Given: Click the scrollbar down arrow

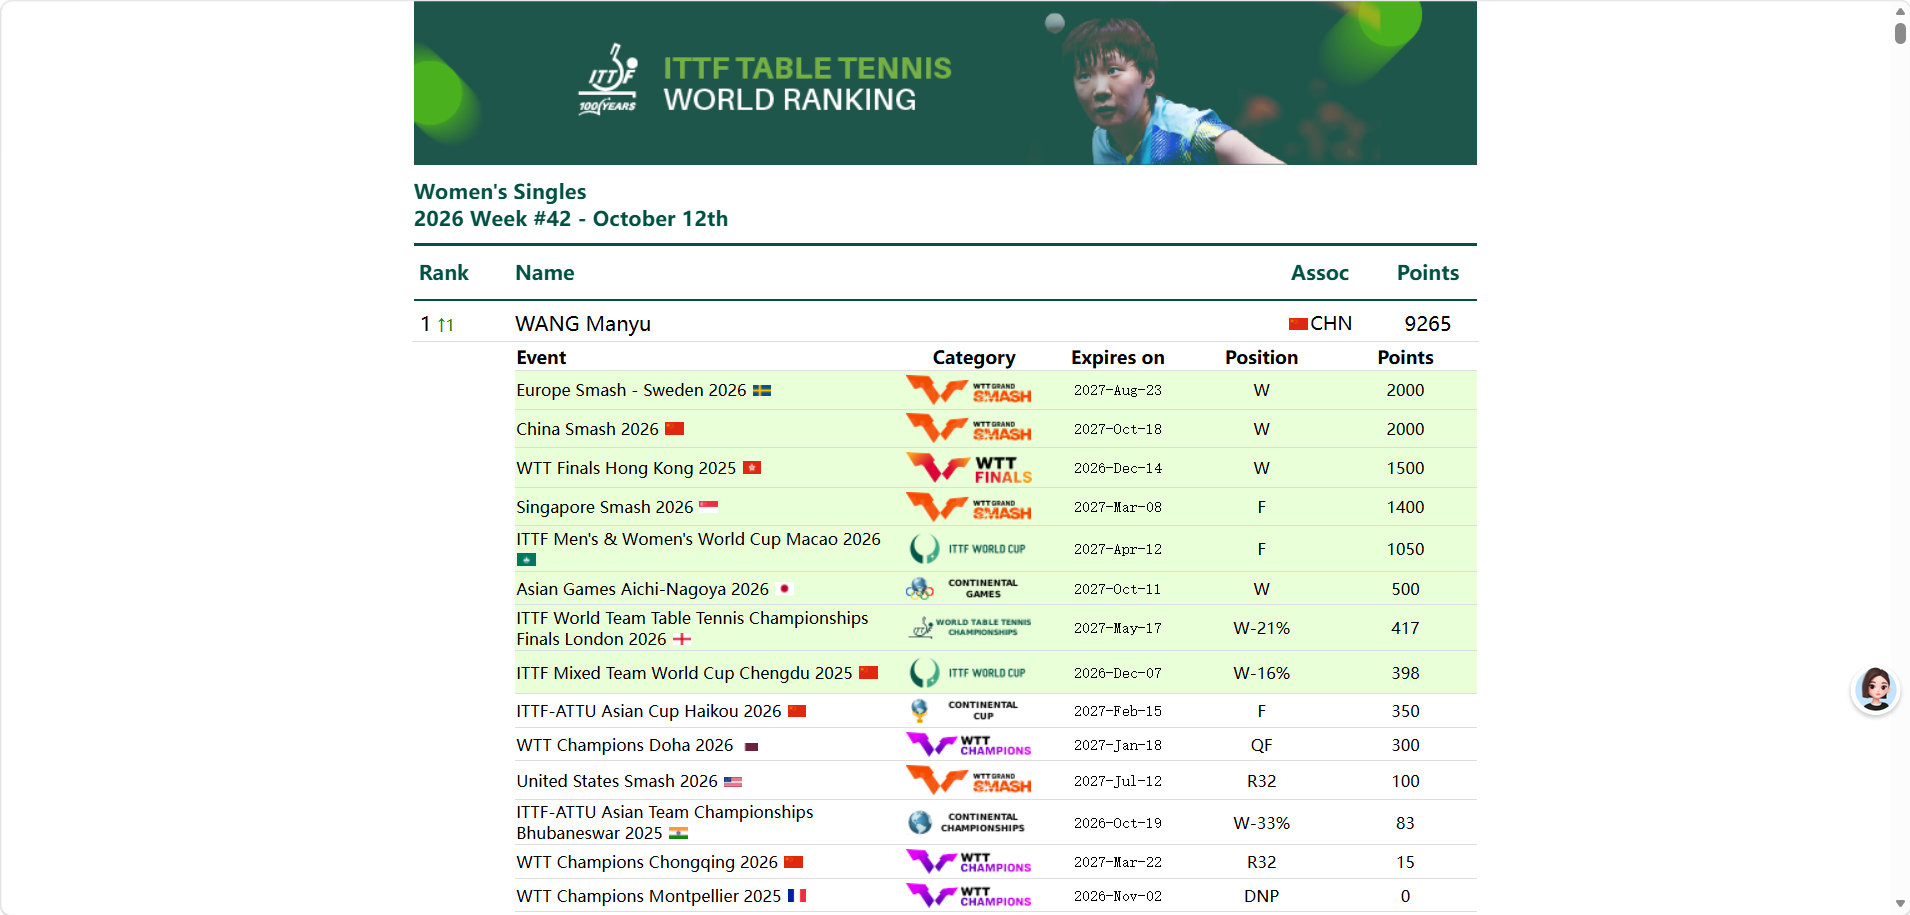Looking at the screenshot, I should coord(1900,904).
